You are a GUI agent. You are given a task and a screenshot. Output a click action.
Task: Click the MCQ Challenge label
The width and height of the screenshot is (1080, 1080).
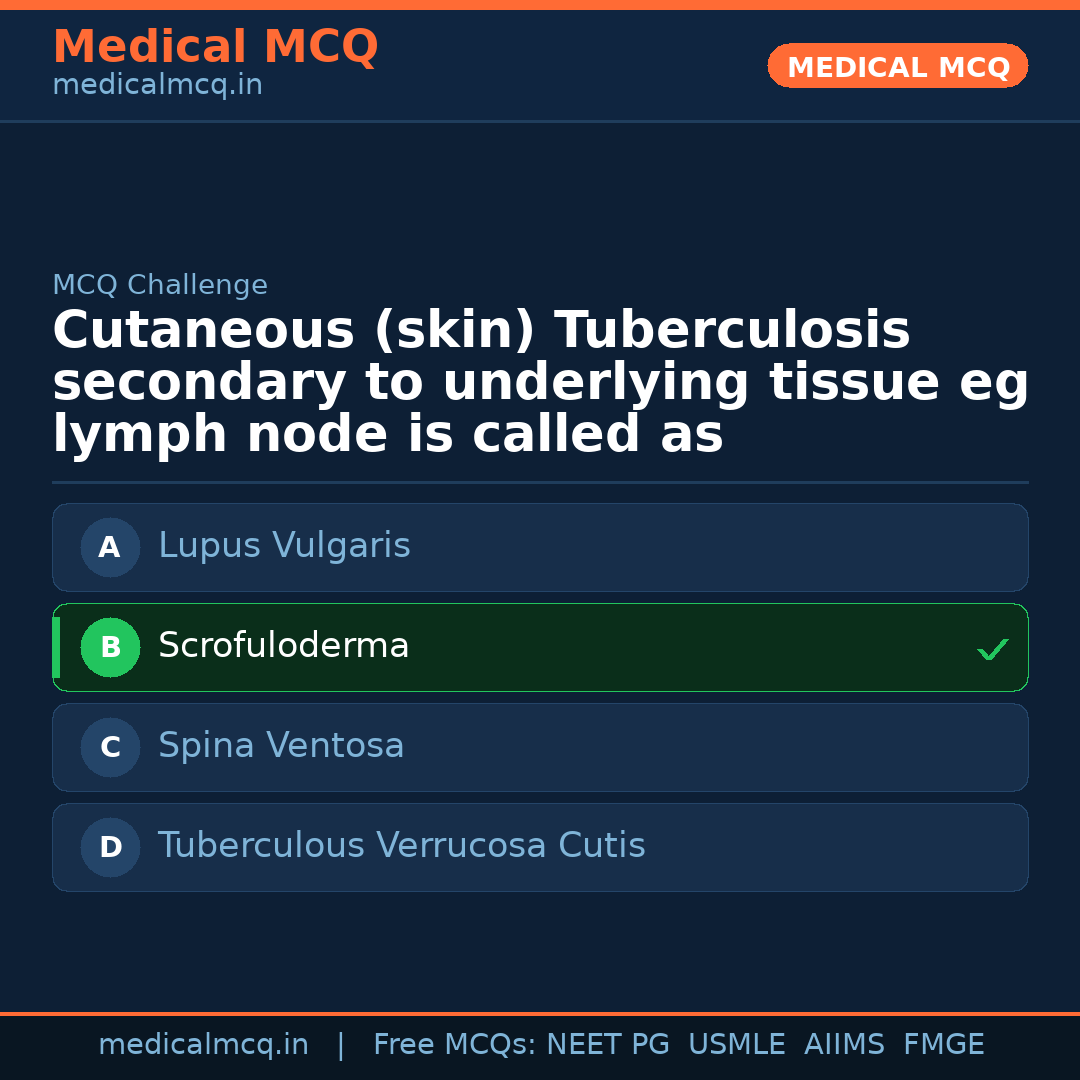(x=160, y=285)
